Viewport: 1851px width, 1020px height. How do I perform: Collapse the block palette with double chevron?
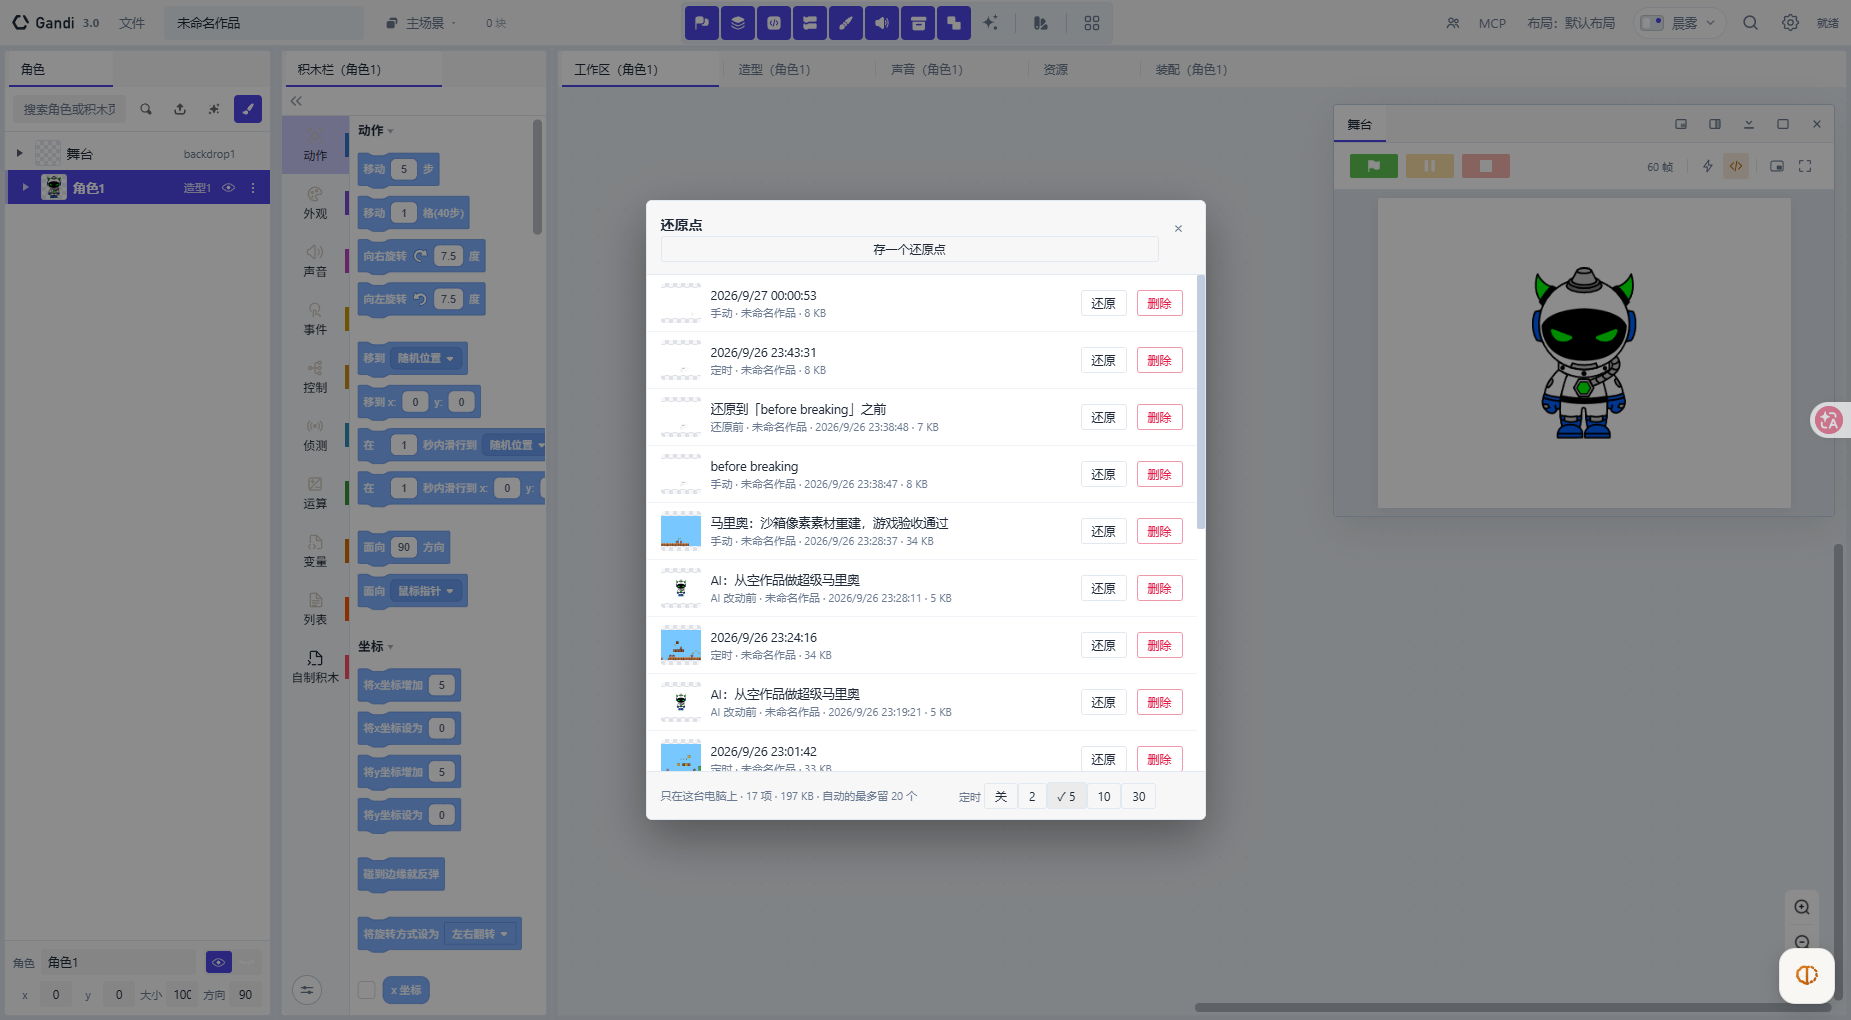coord(296,101)
